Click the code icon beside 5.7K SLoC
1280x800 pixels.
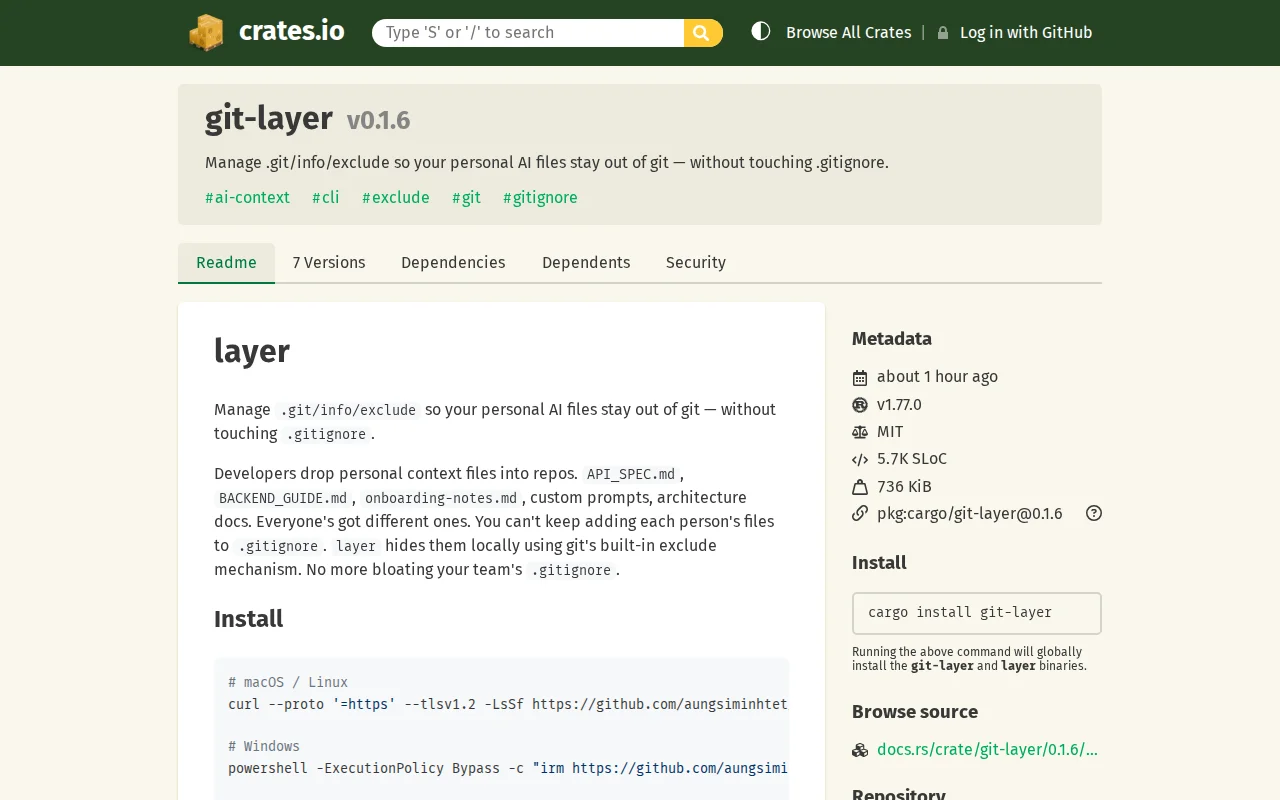click(x=860, y=460)
